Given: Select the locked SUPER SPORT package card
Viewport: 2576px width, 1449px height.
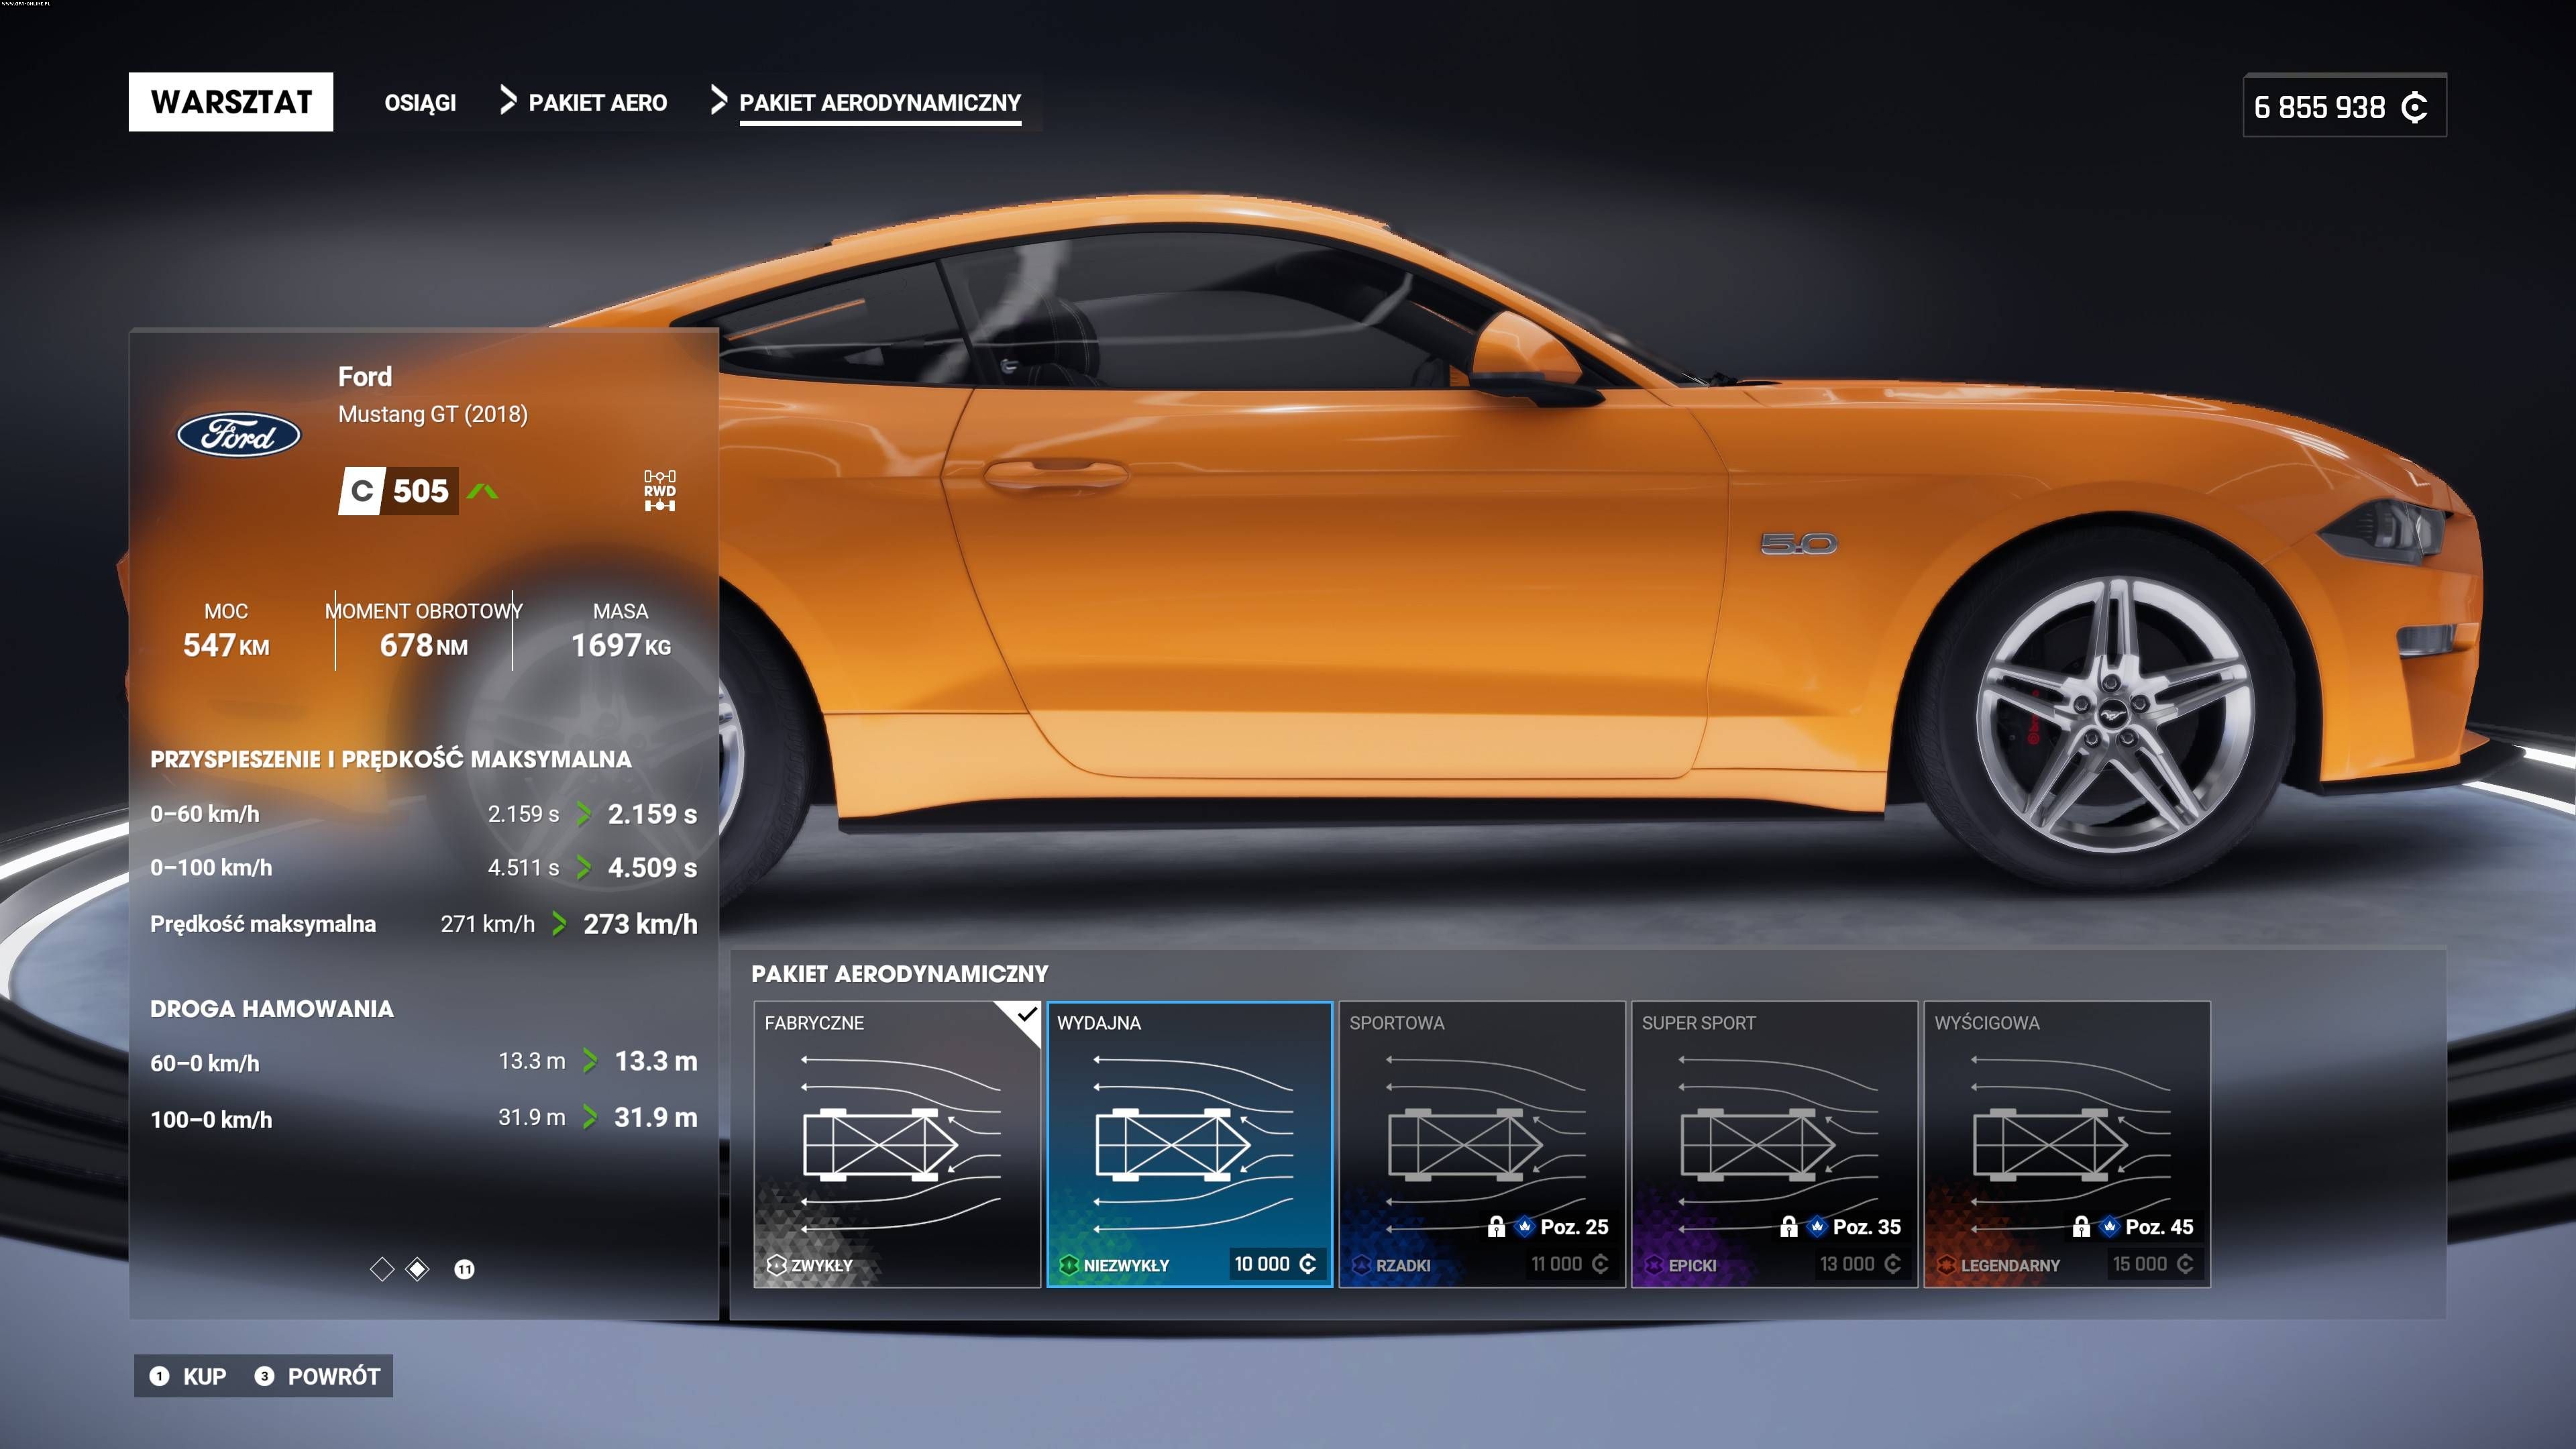Looking at the screenshot, I should tap(1775, 1144).
